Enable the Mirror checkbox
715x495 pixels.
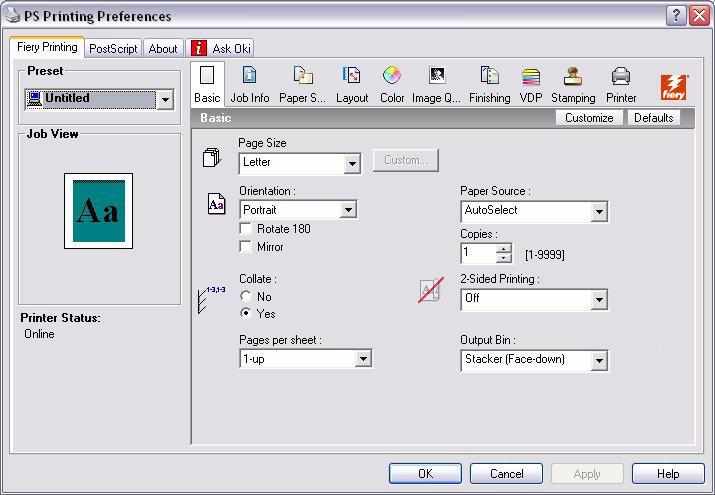tap(246, 247)
